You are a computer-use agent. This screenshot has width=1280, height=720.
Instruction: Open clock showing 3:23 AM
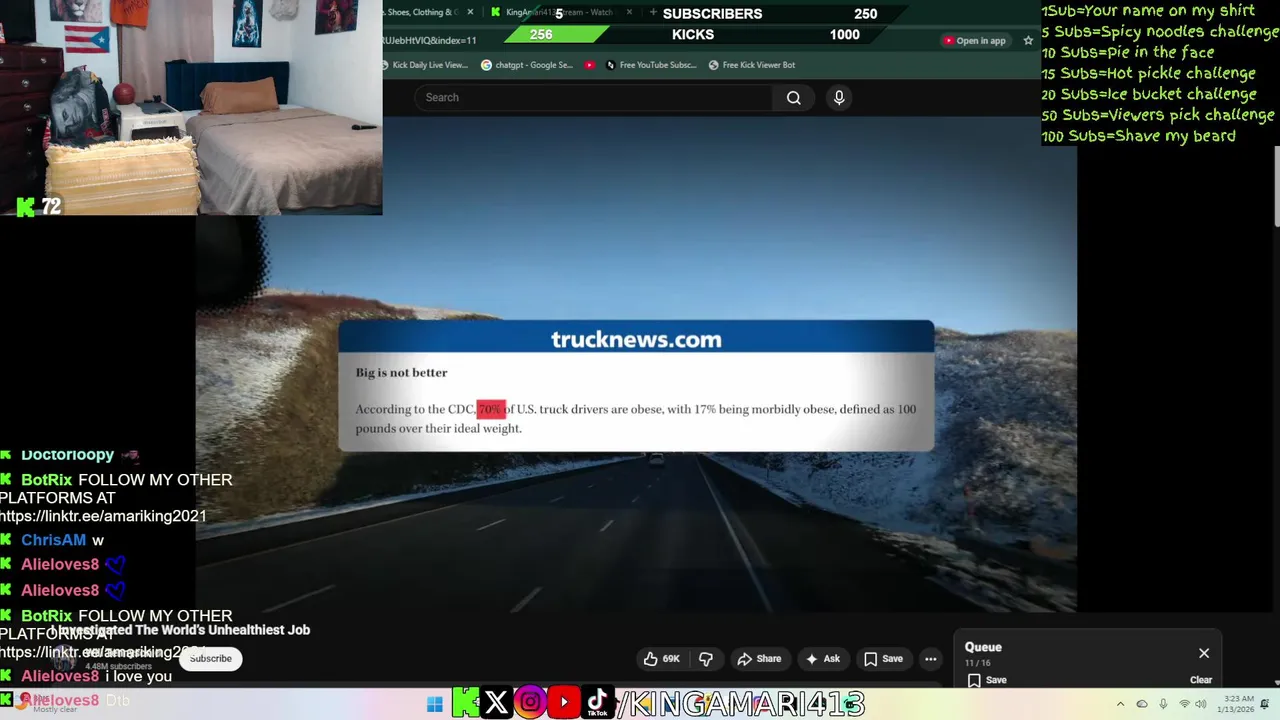(x=1237, y=704)
